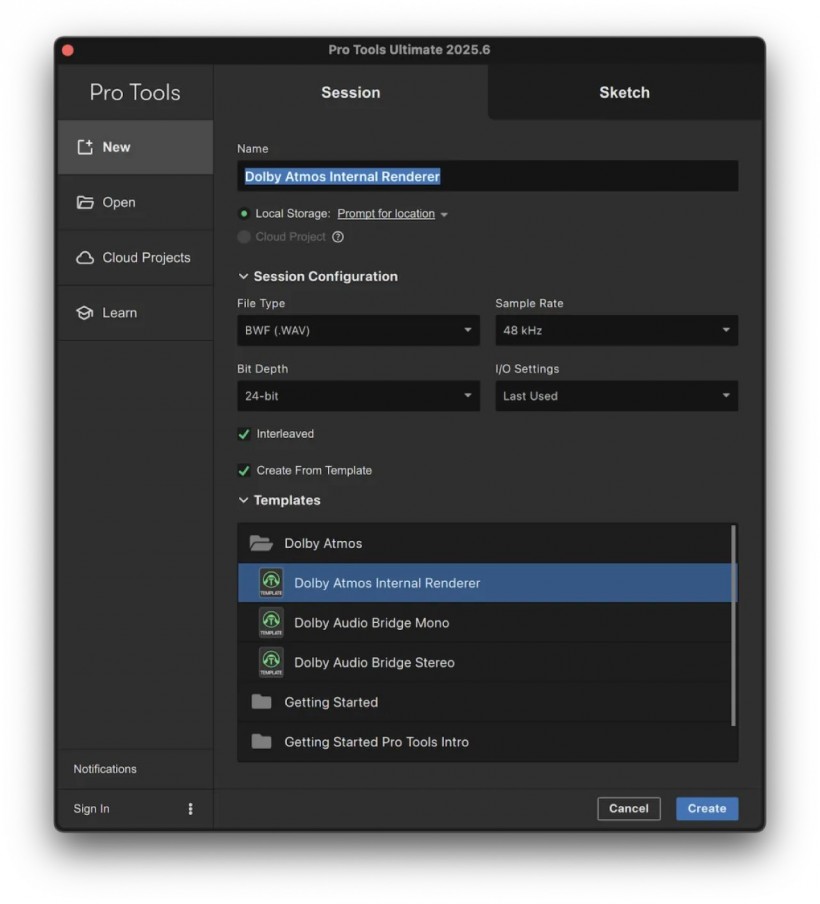
Task: Select Open in the sidebar
Action: pyautogui.click(x=136, y=202)
